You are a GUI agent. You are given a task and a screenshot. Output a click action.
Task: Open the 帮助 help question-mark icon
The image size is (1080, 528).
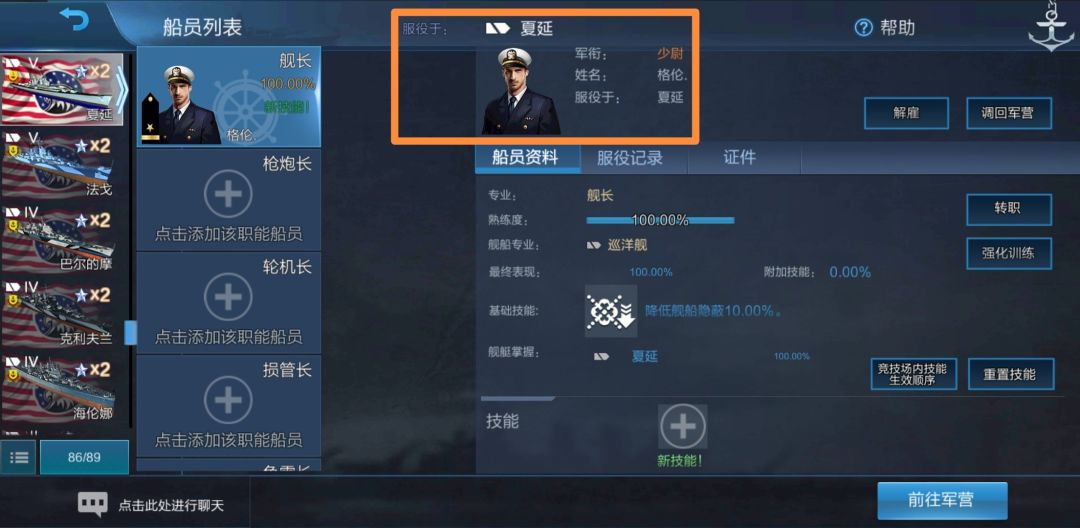pos(863,28)
